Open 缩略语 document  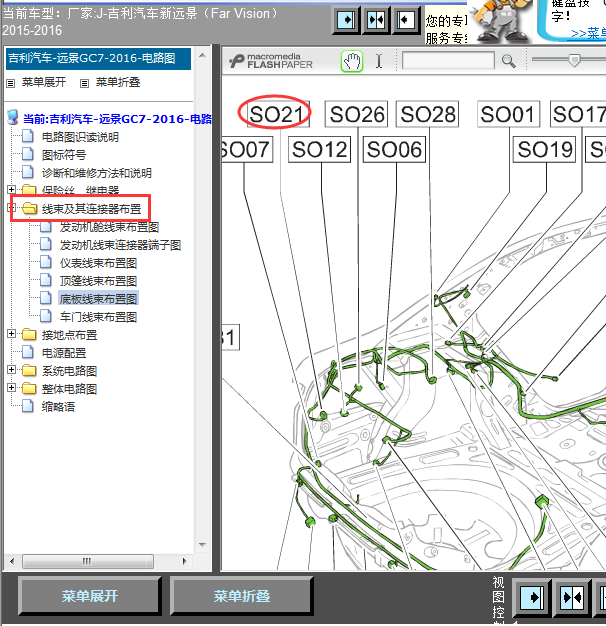click(x=58, y=407)
